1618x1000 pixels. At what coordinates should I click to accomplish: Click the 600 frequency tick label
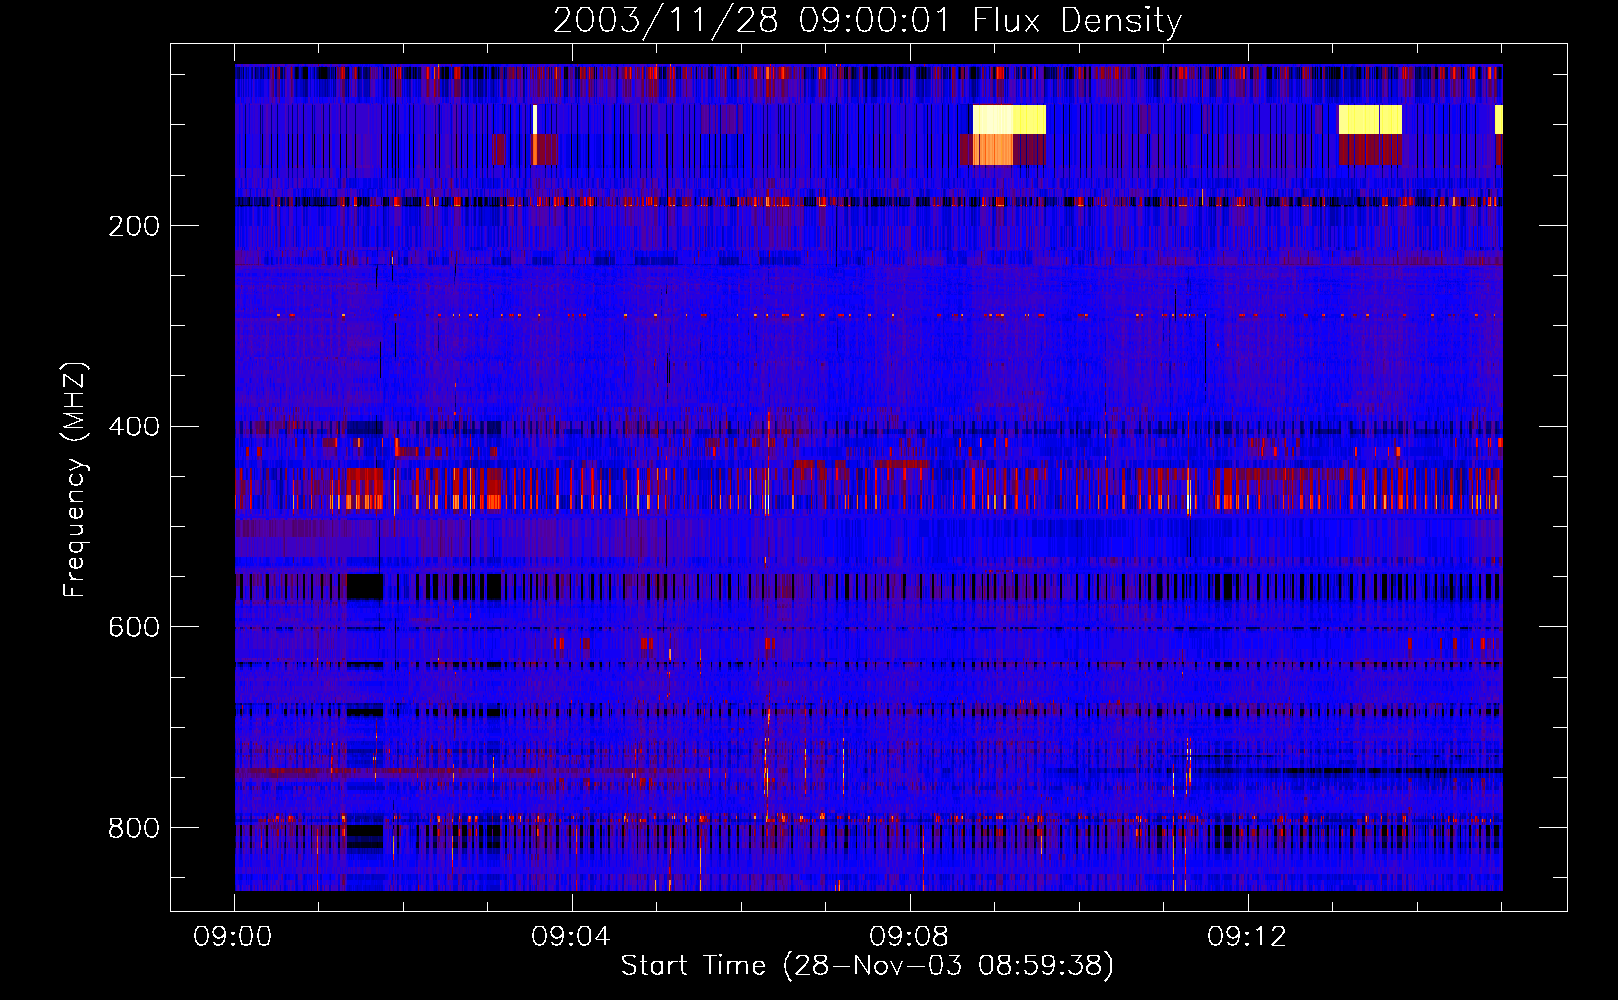(x=134, y=627)
